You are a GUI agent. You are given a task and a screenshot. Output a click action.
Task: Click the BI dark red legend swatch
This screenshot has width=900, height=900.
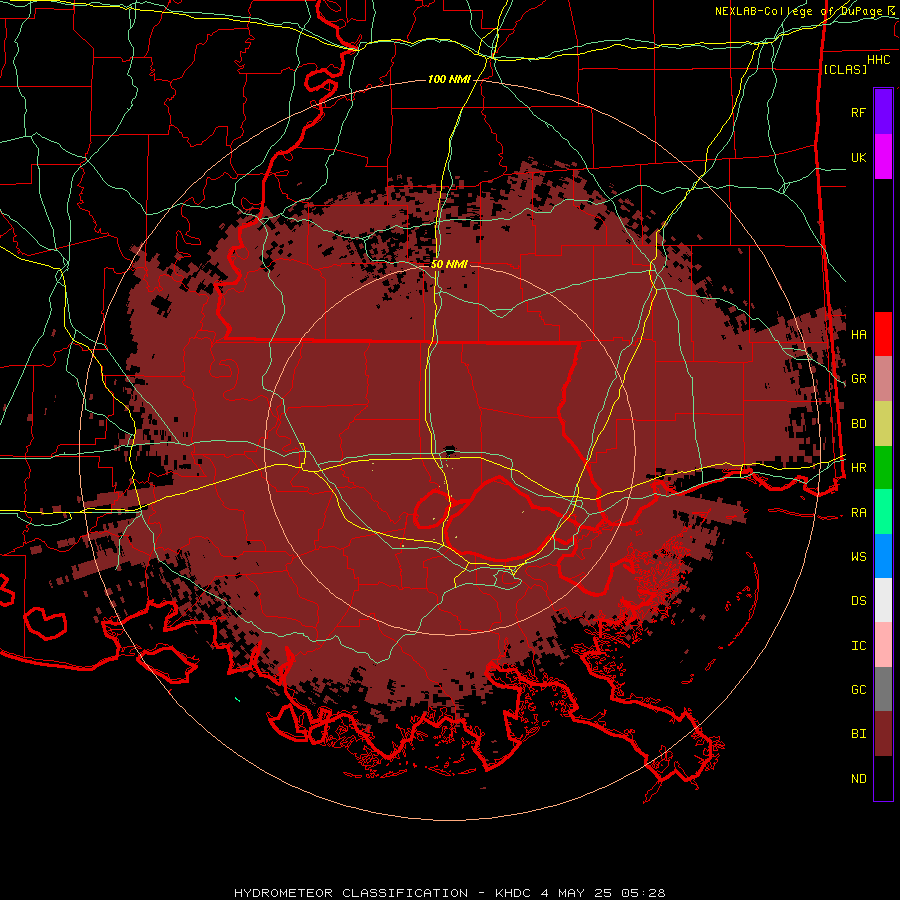(883, 734)
